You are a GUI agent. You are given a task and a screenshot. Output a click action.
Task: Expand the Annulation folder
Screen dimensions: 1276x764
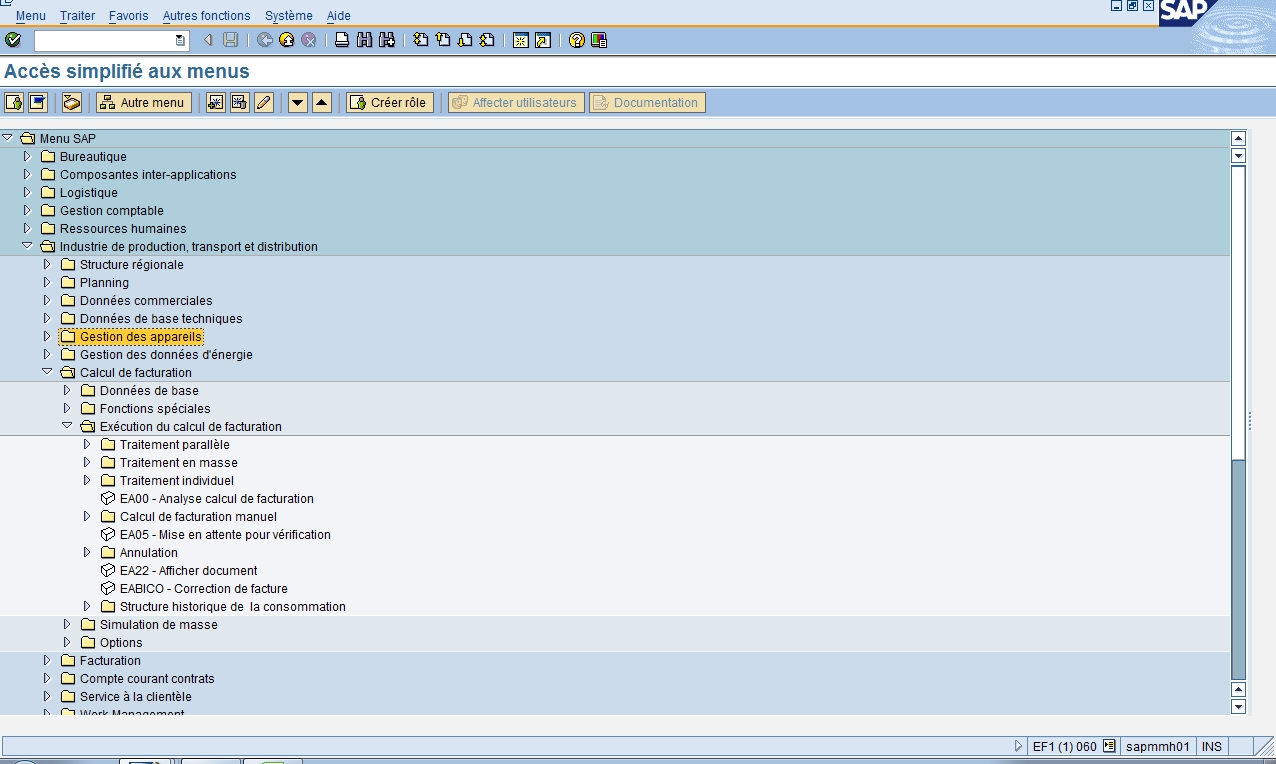[87, 552]
